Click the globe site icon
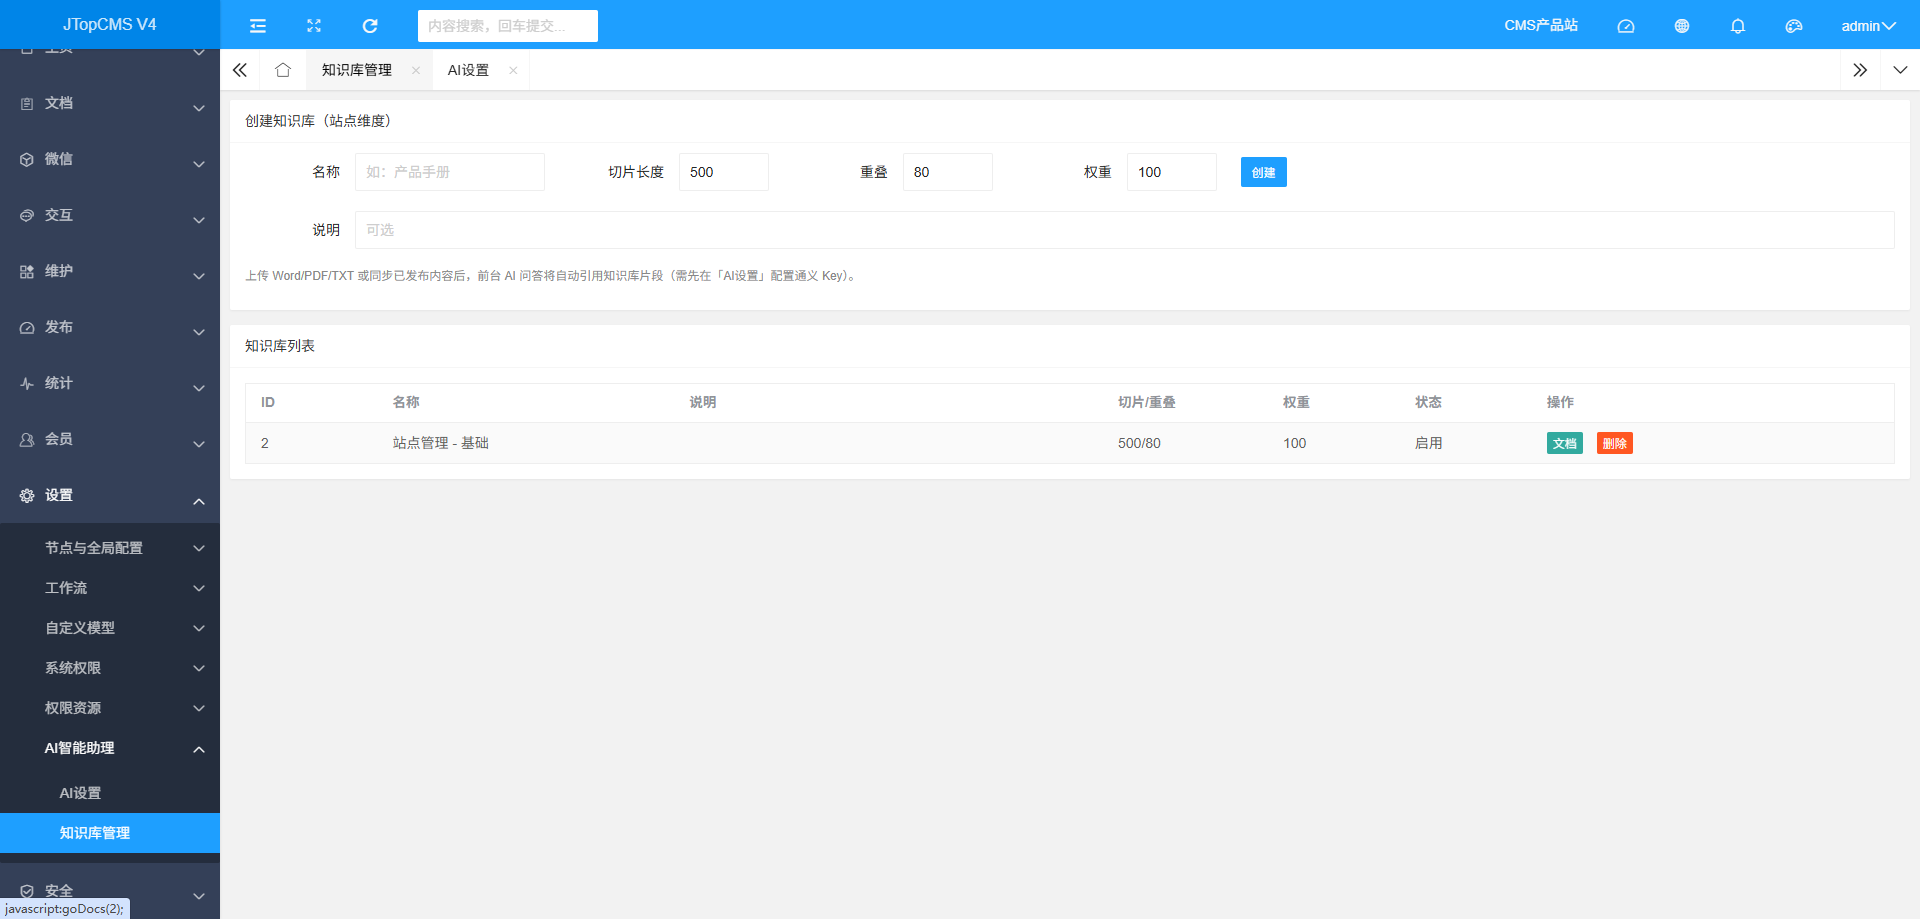This screenshot has width=1920, height=919. point(1682,26)
